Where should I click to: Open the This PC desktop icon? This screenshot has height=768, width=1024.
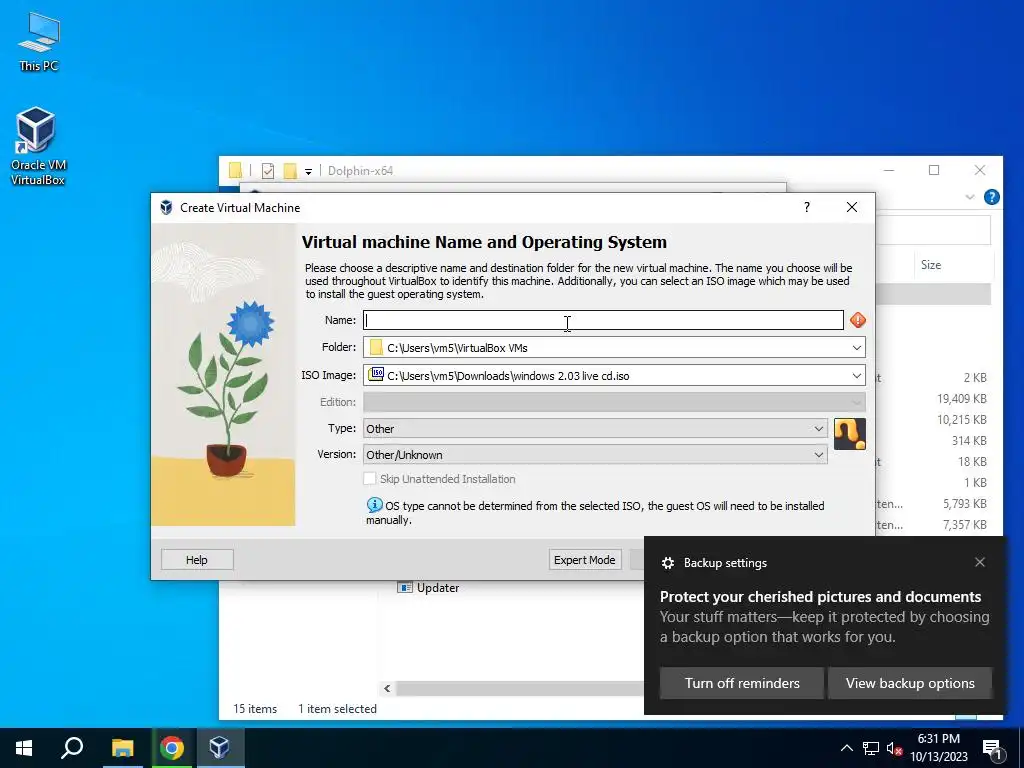[39, 41]
